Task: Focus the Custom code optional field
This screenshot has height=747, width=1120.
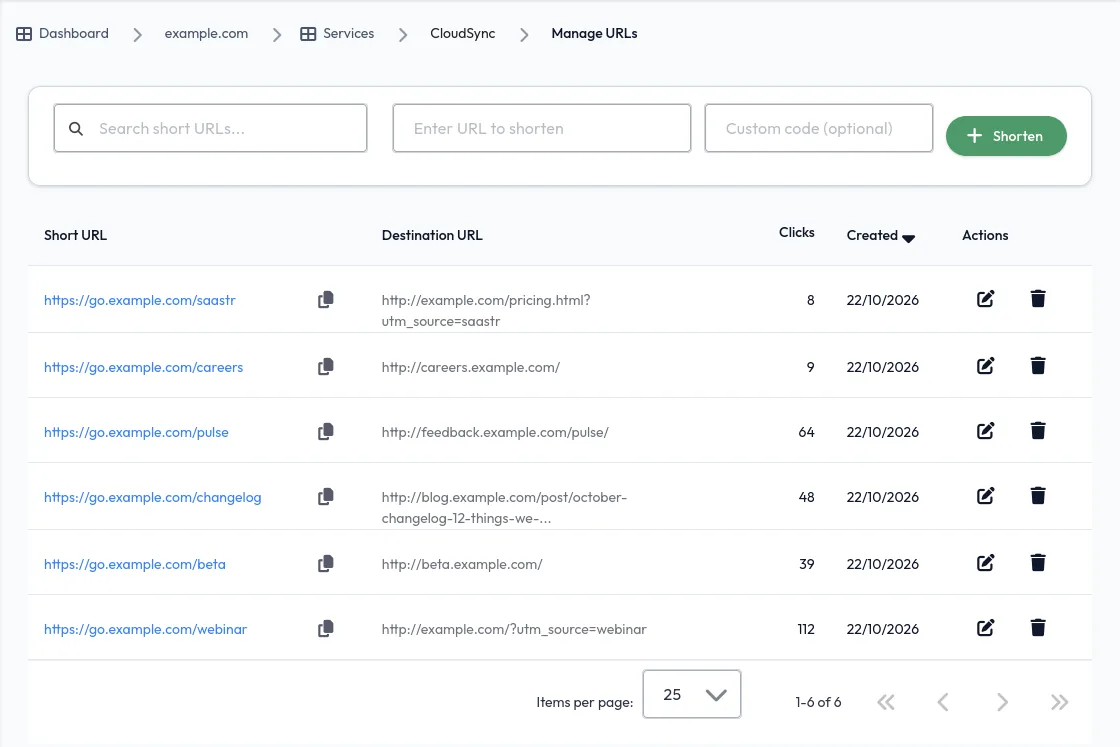Action: pos(819,128)
